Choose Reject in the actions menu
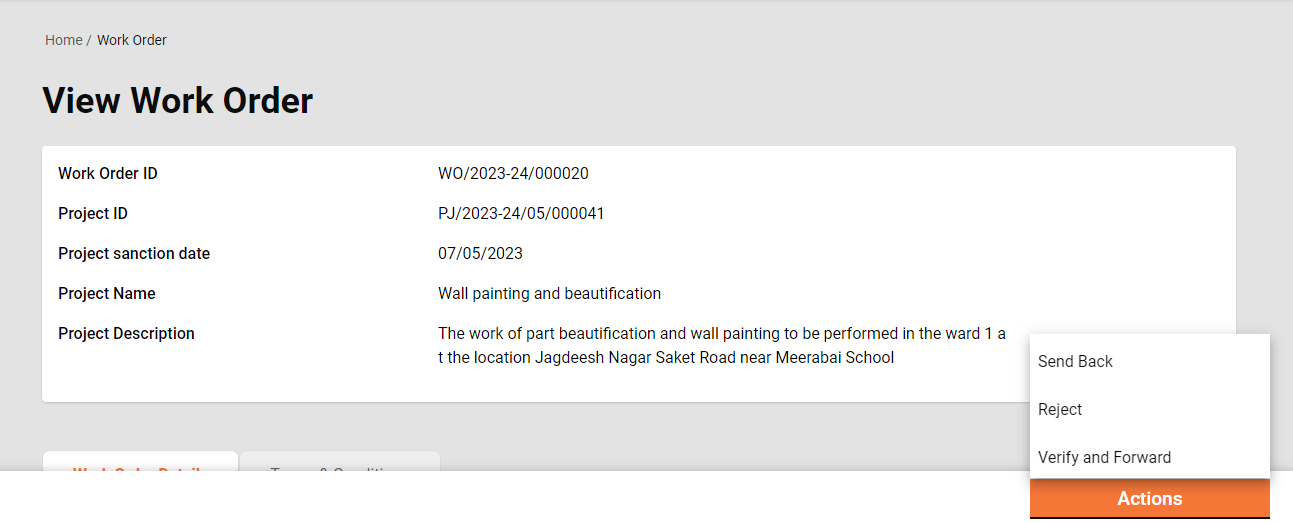Screen dimensions: 1293x524 (x=1060, y=410)
